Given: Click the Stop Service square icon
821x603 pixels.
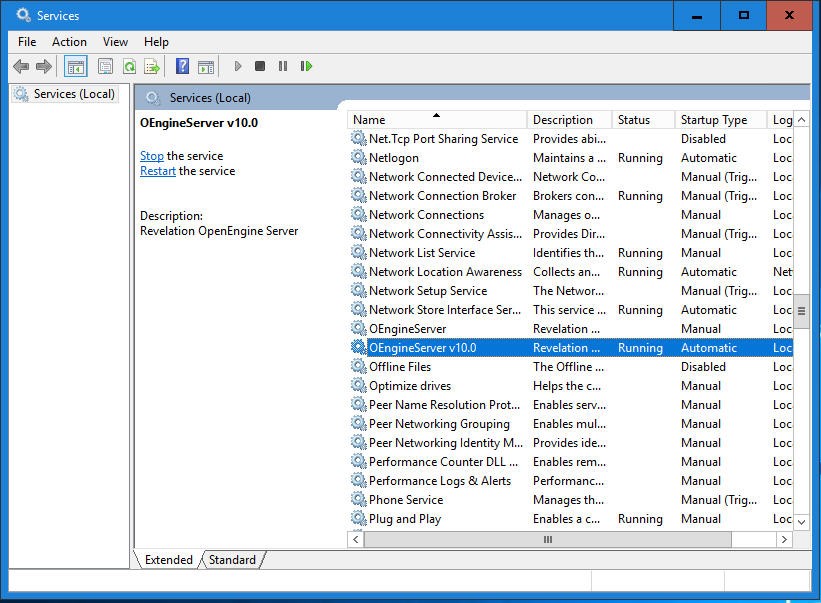Looking at the screenshot, I should (x=260, y=66).
